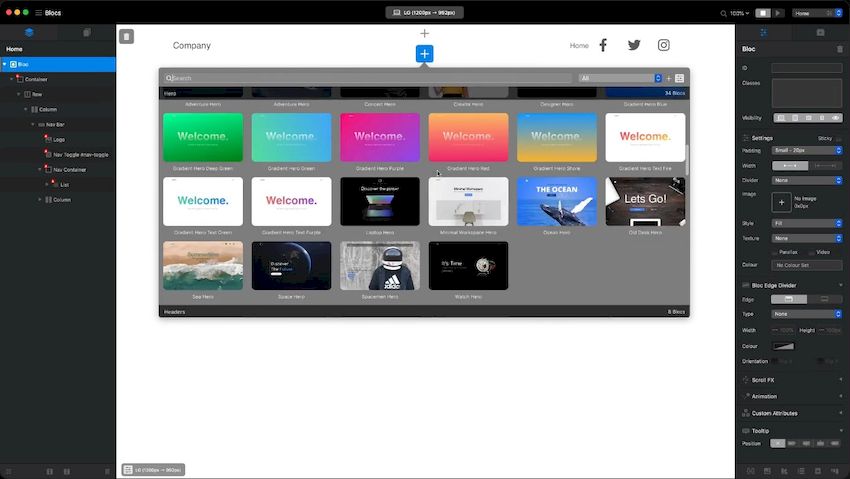Image resolution: width=850 pixels, height=479 pixels.
Task: Add a background image with the plus box
Action: click(781, 202)
